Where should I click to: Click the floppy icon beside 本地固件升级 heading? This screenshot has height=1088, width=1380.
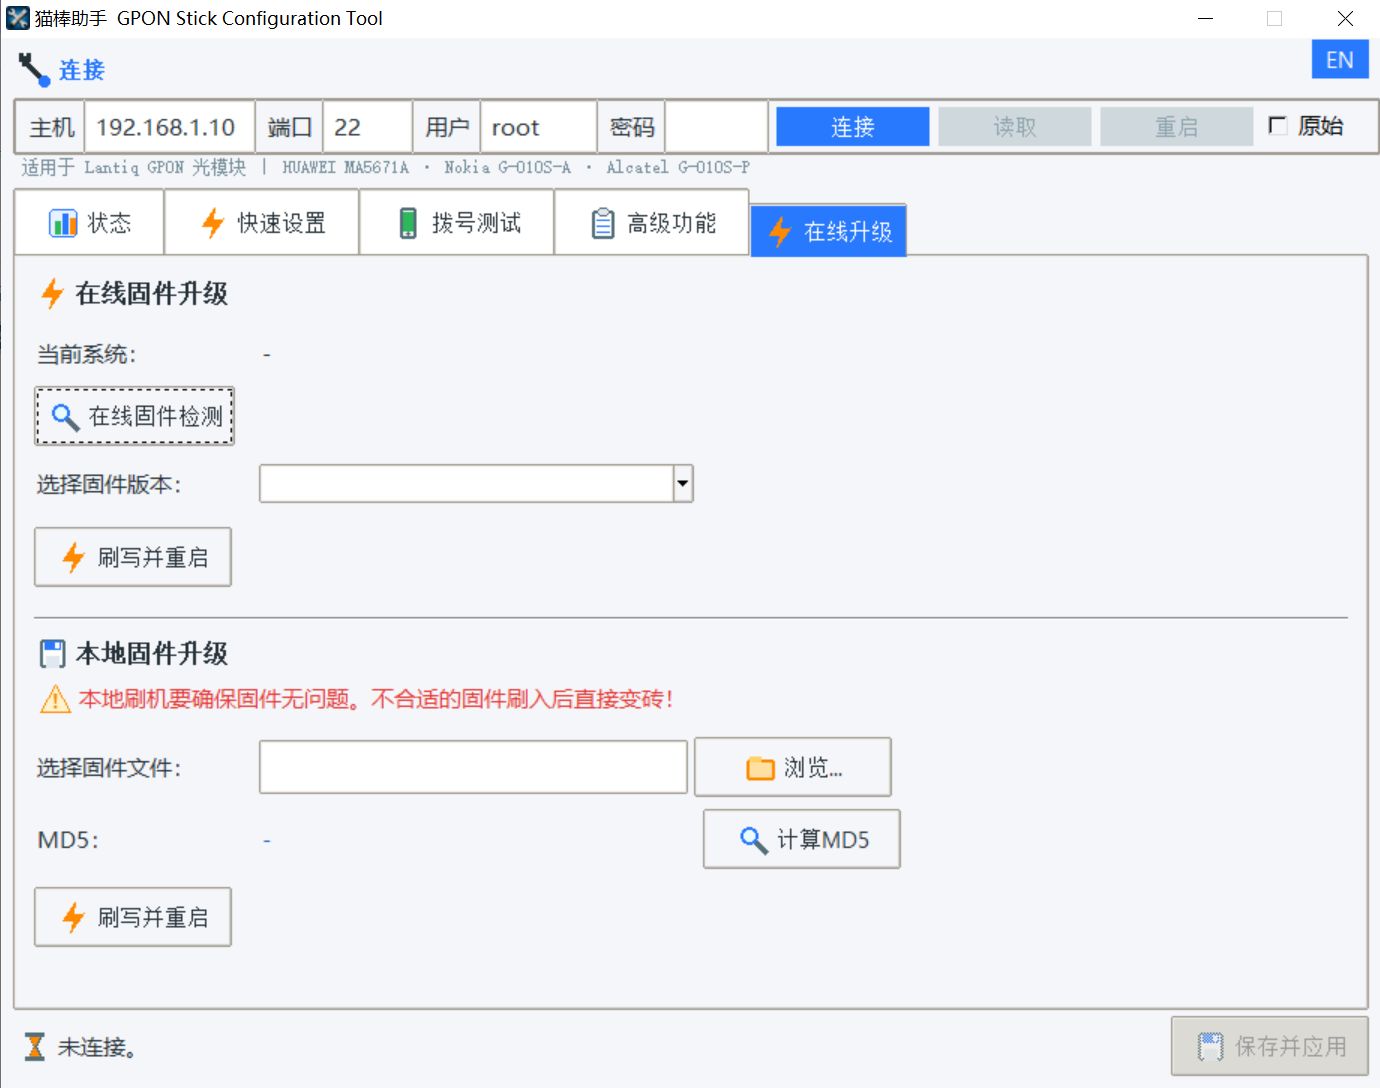click(x=52, y=654)
